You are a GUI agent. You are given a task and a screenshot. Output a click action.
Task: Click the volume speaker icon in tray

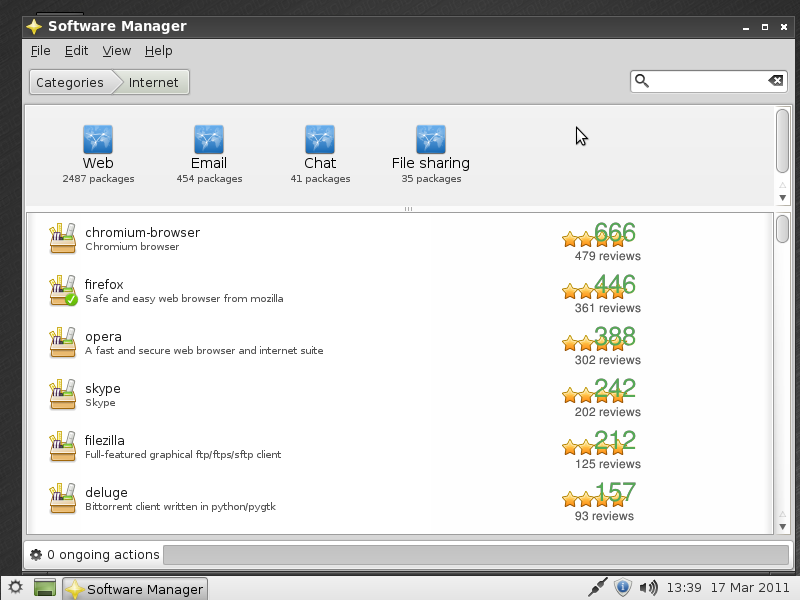pos(648,587)
